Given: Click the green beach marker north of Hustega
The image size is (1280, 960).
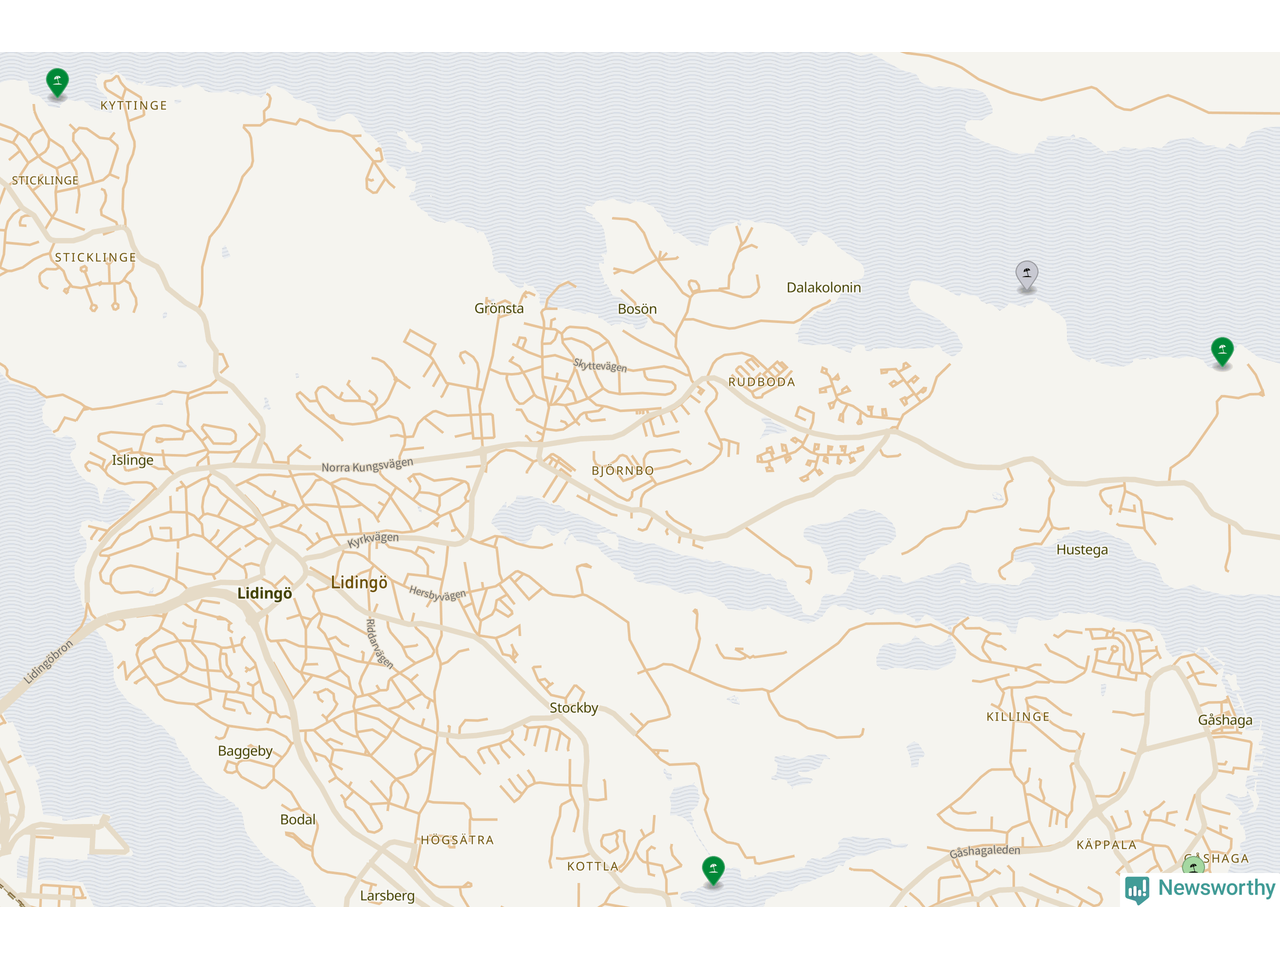Looking at the screenshot, I should (1222, 351).
